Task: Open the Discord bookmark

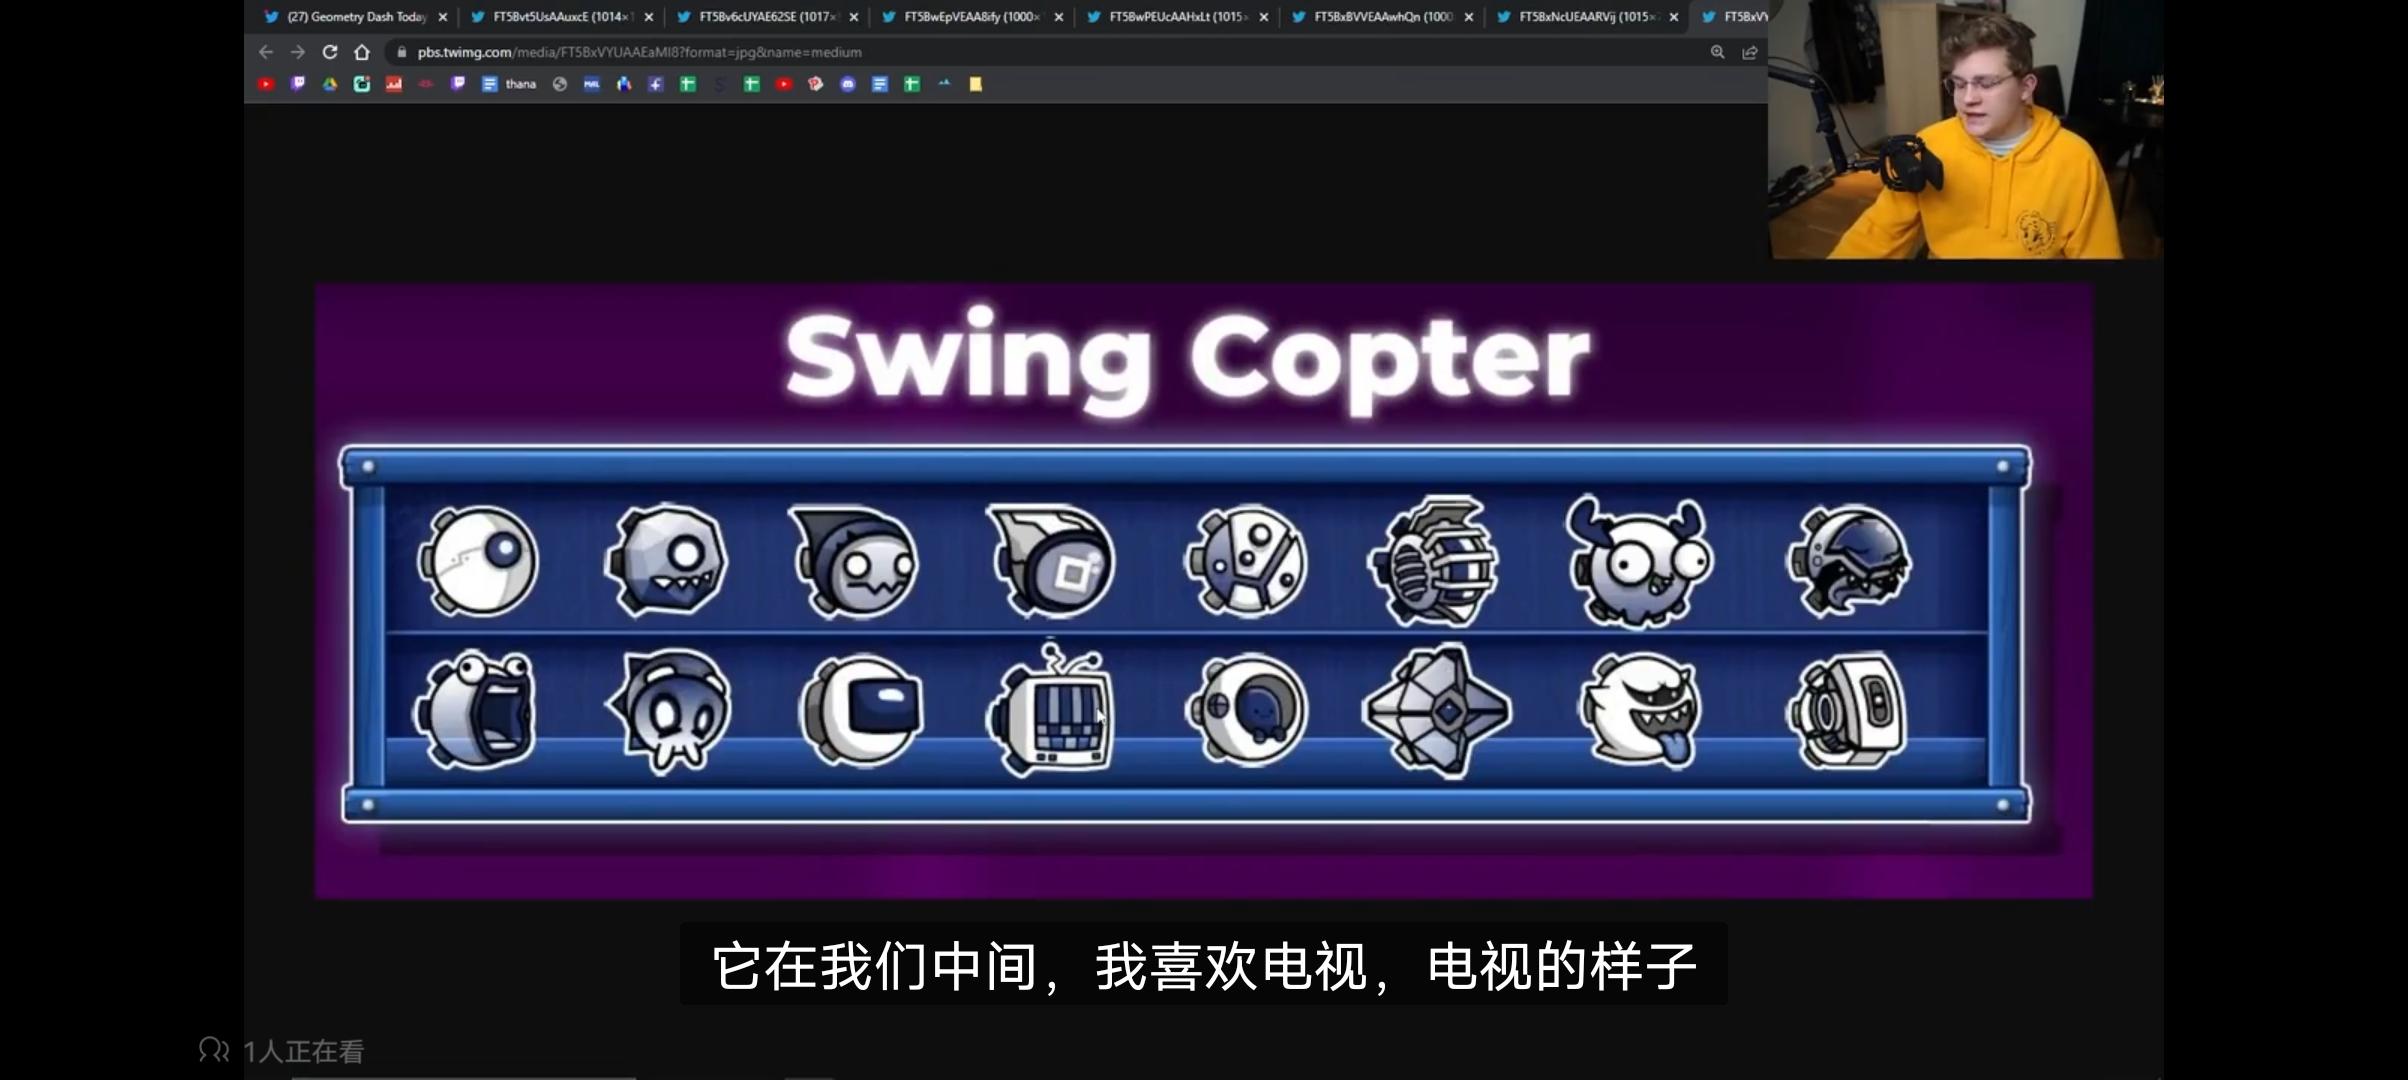Action: (848, 84)
